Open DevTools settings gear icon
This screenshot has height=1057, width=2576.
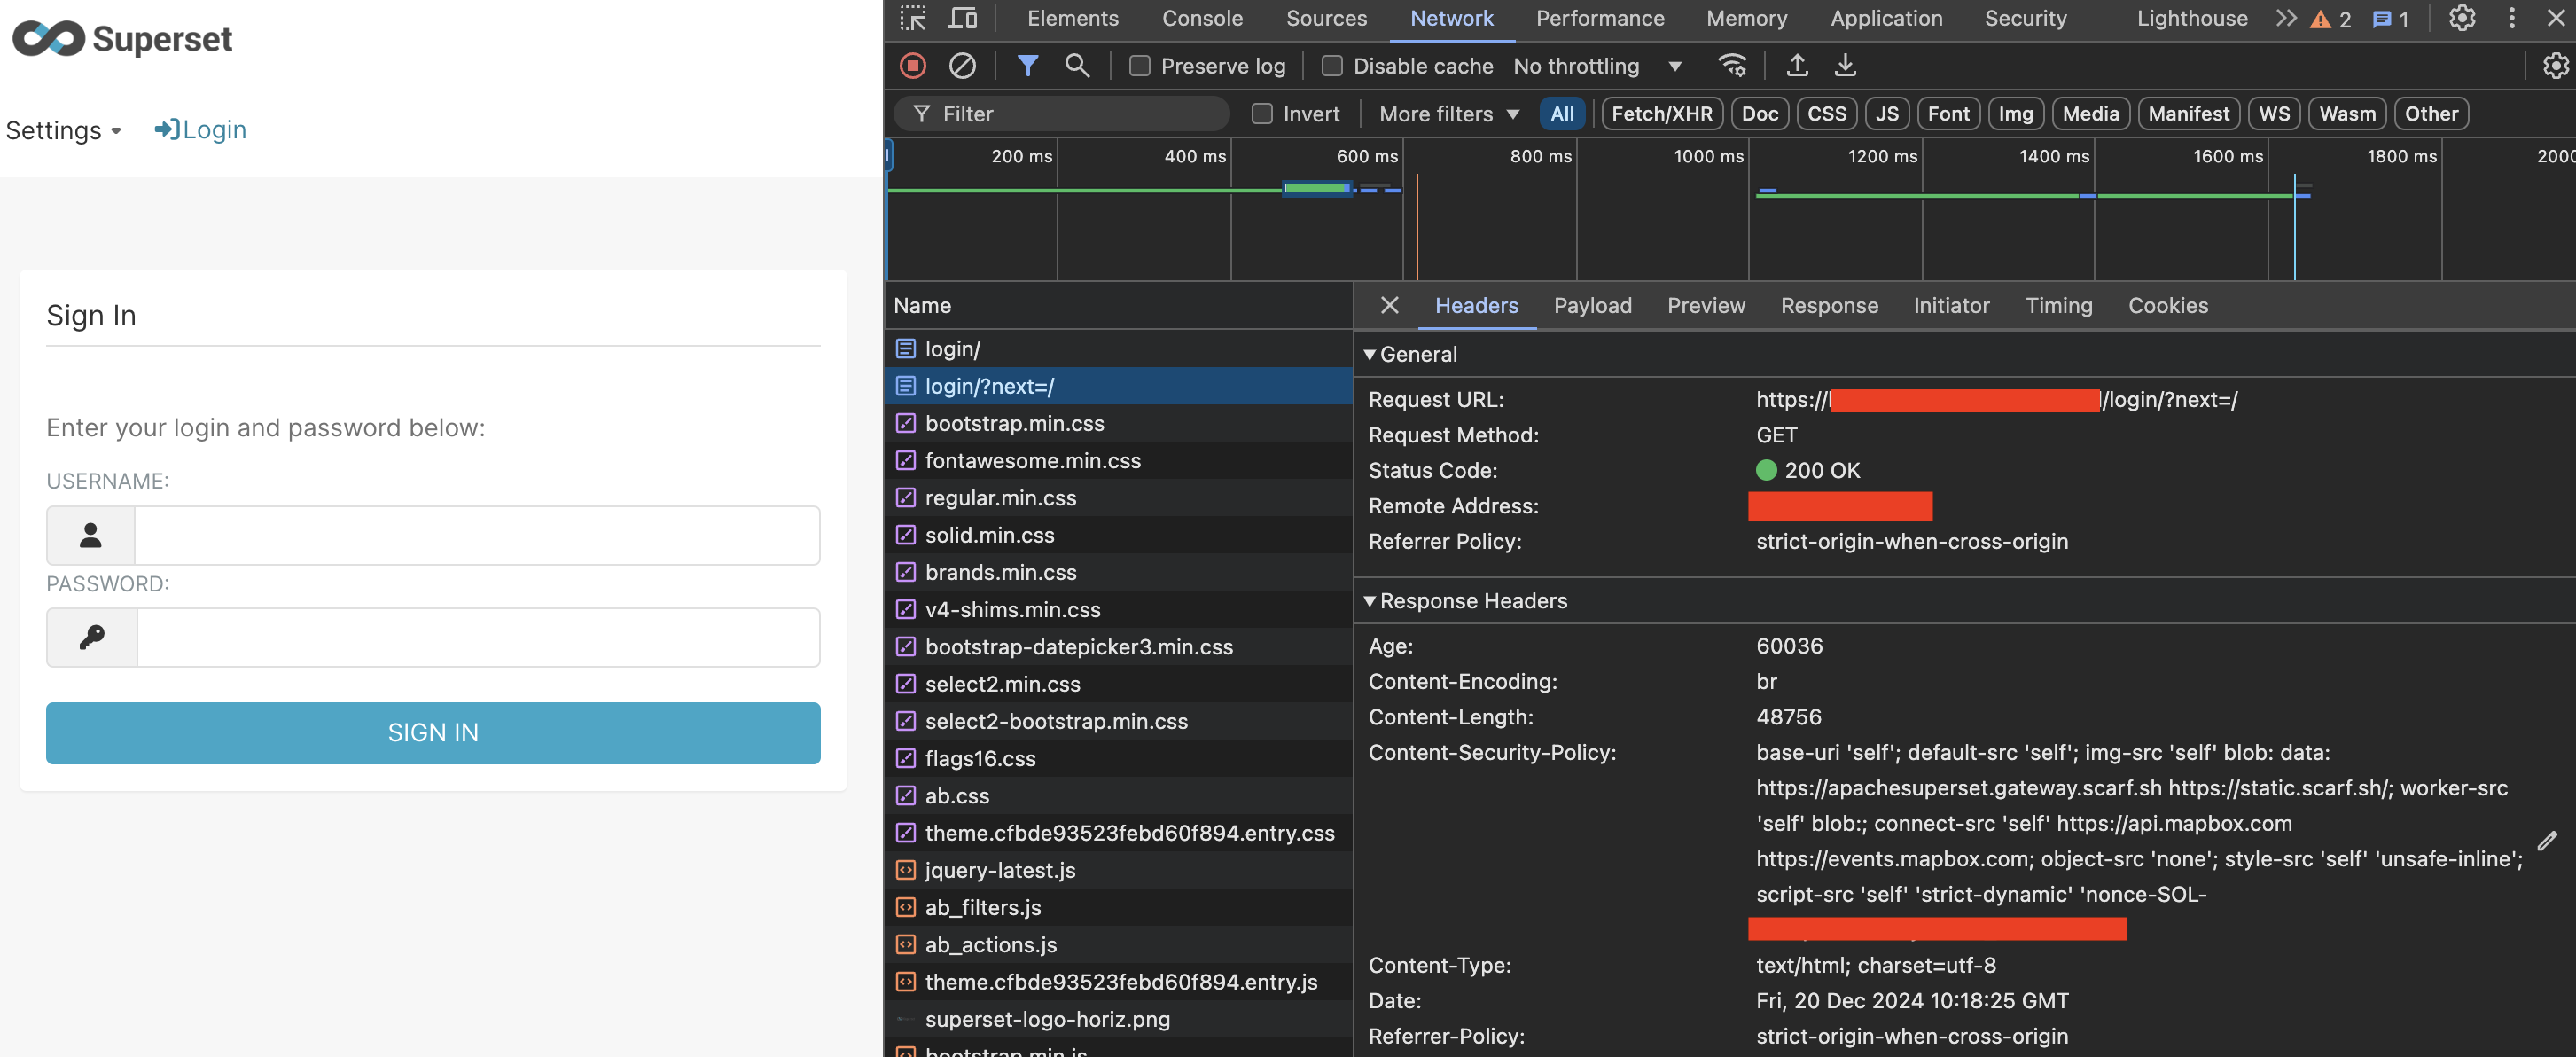click(2462, 18)
